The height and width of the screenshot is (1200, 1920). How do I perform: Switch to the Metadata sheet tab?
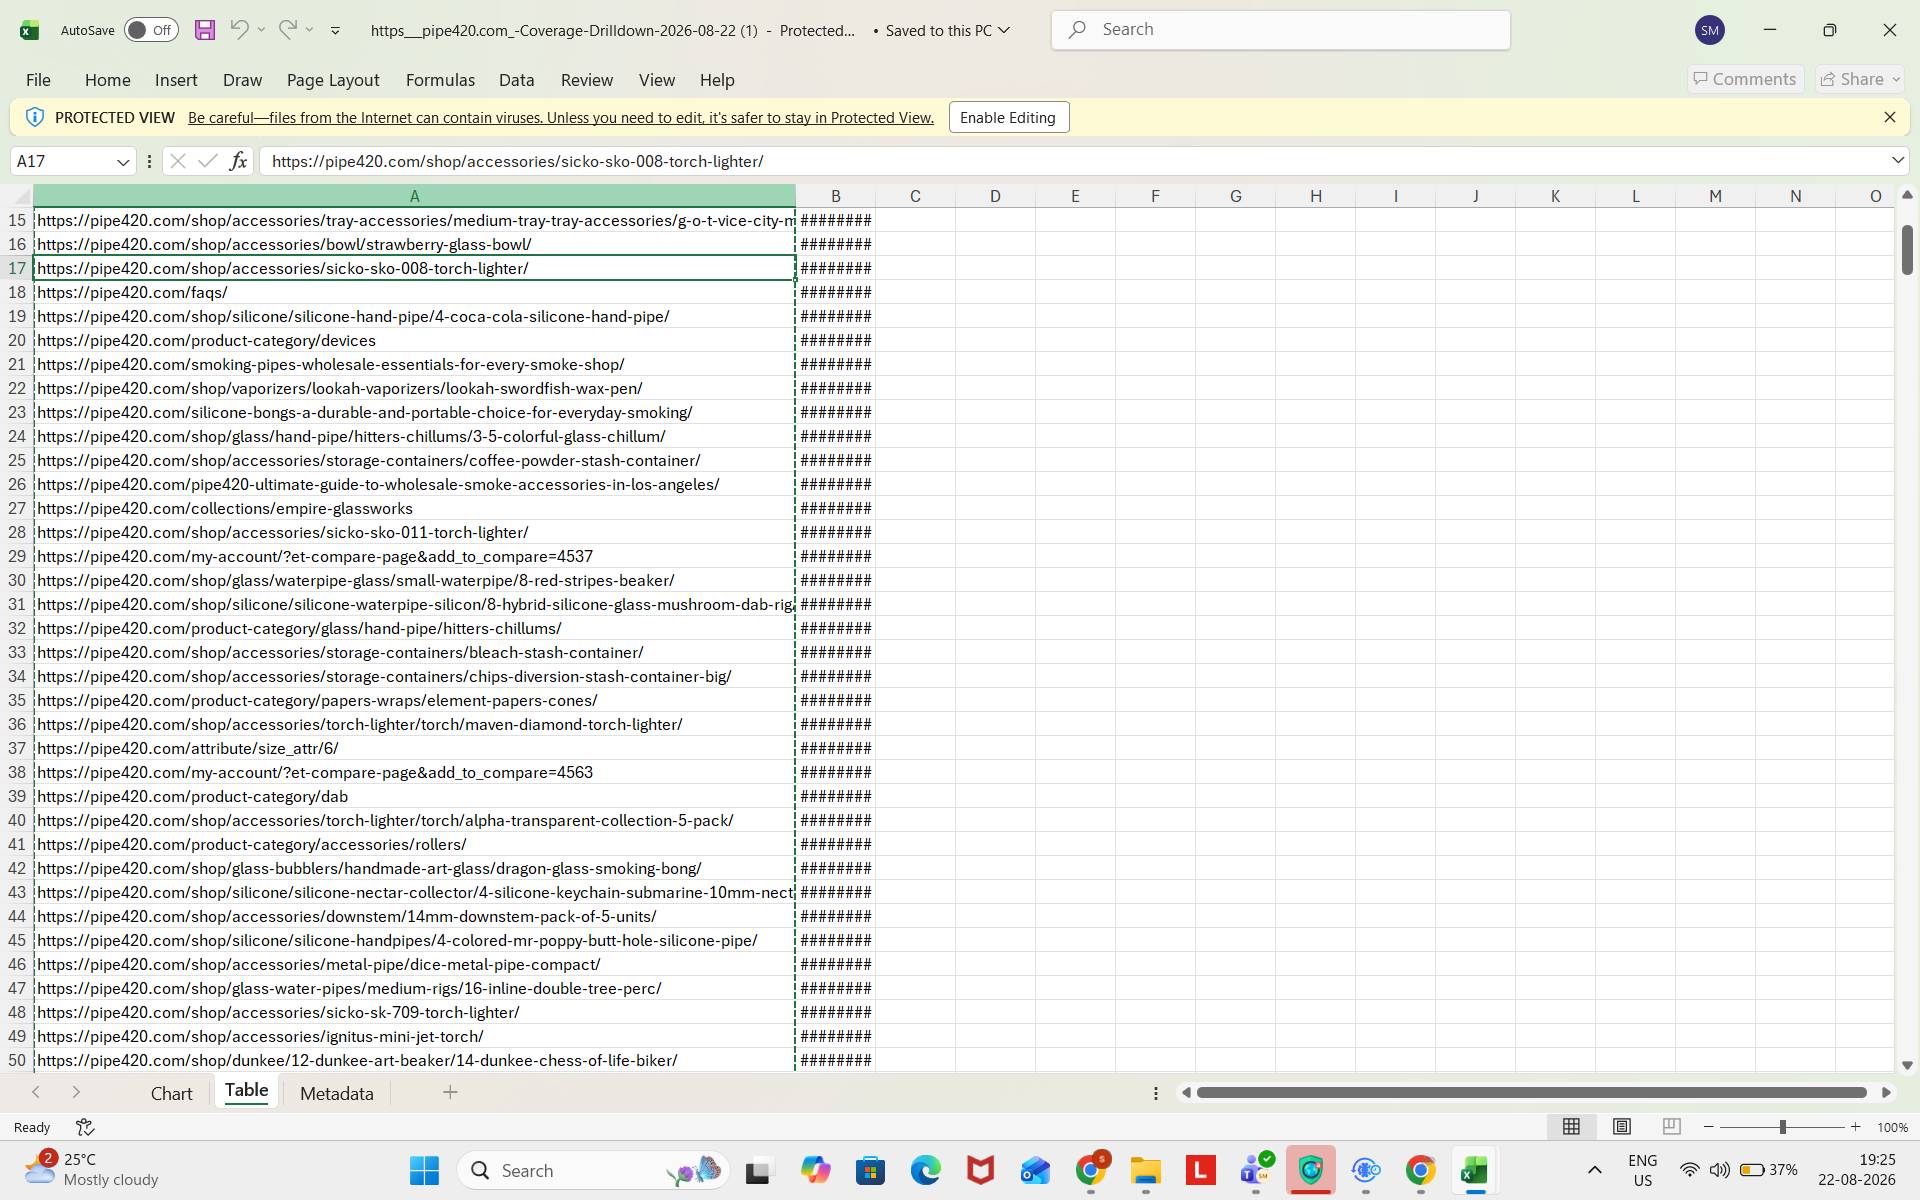(x=336, y=1093)
